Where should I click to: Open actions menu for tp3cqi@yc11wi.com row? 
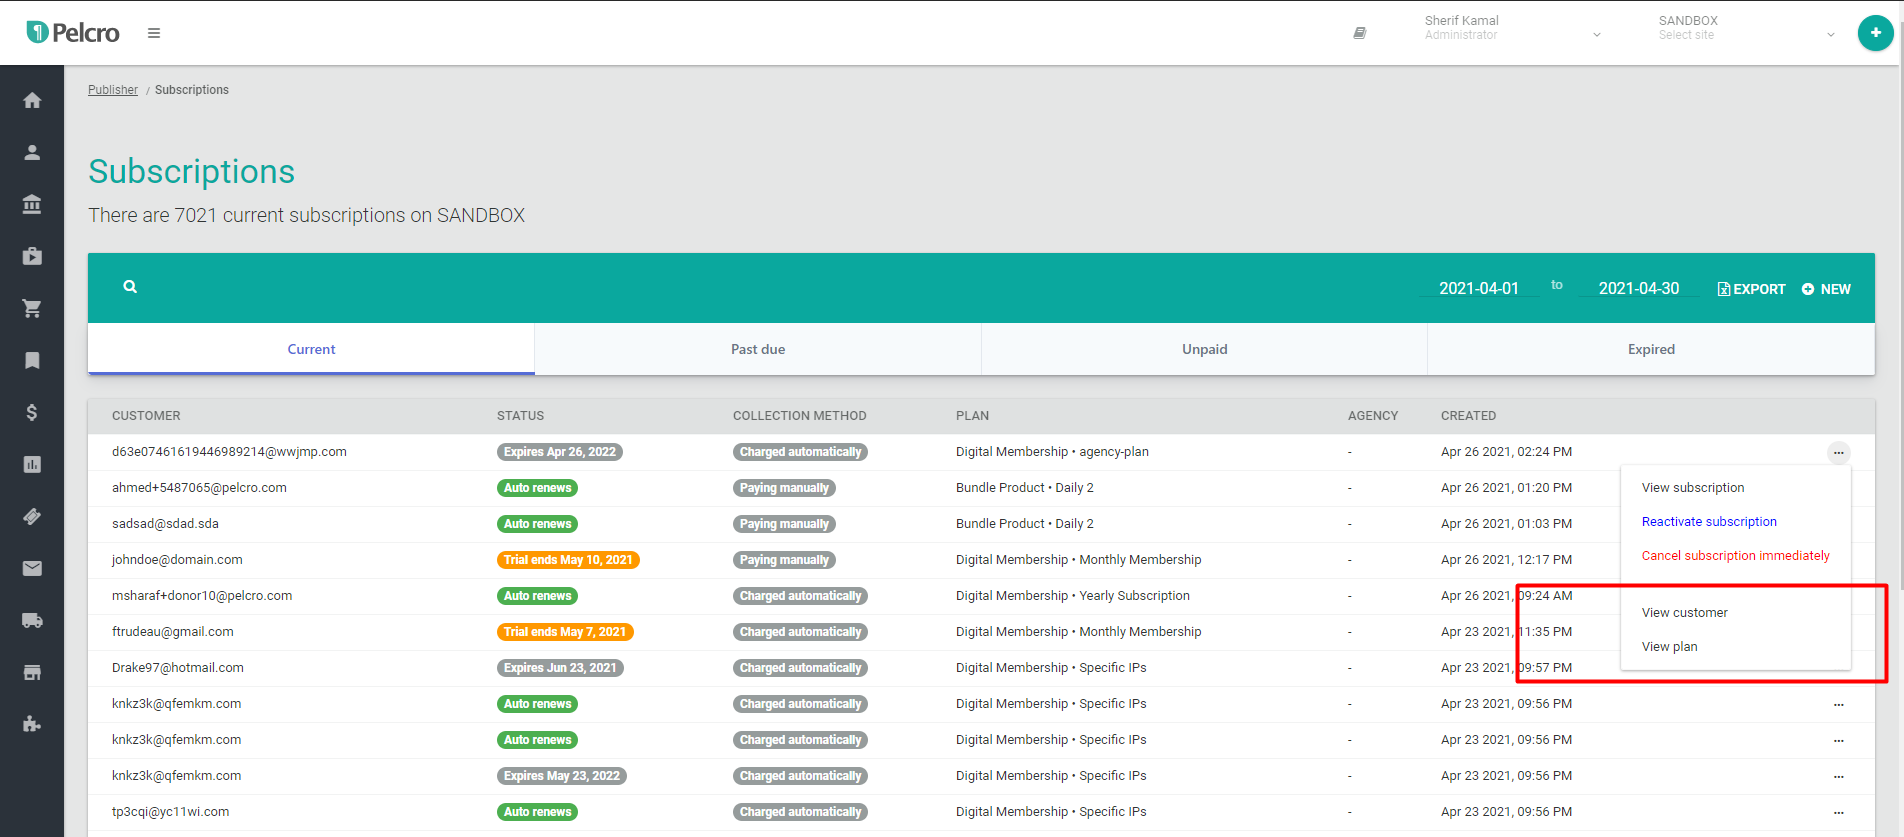(x=1838, y=812)
